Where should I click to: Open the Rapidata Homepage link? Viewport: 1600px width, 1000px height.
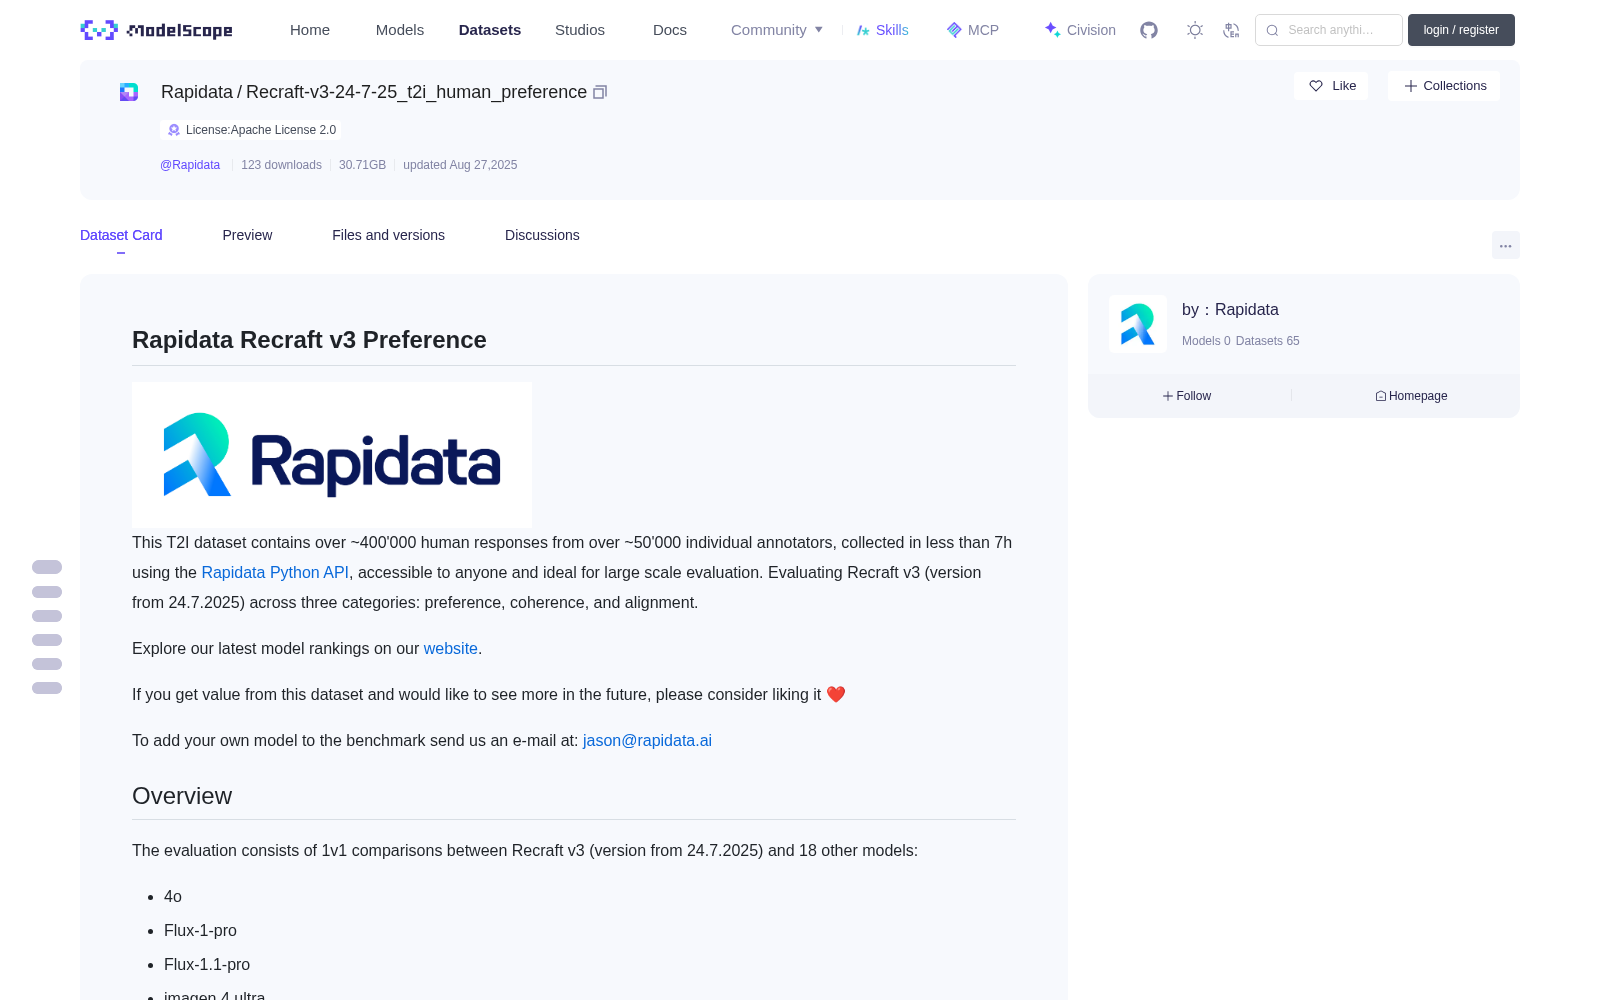1411,396
